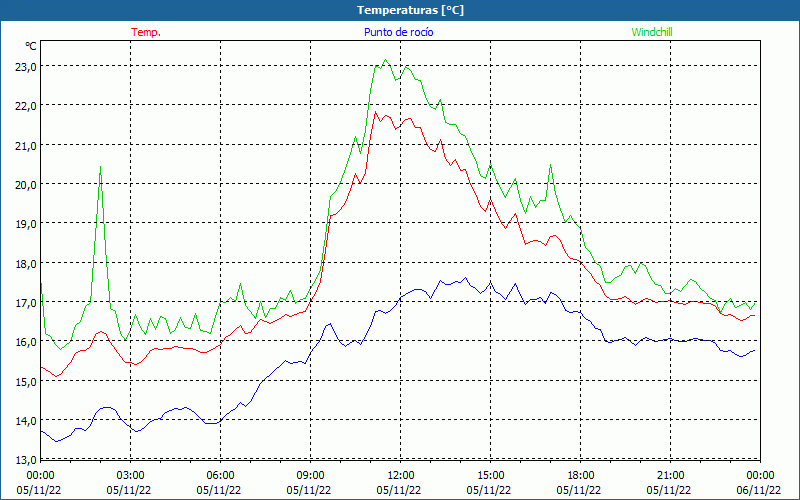Select the green 'Windchill' legend label
The width and height of the screenshot is (800, 500).
click(652, 32)
